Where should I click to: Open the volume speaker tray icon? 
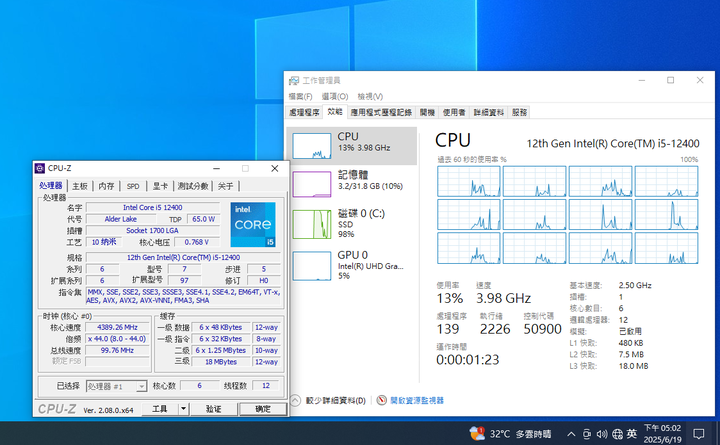[602, 434]
